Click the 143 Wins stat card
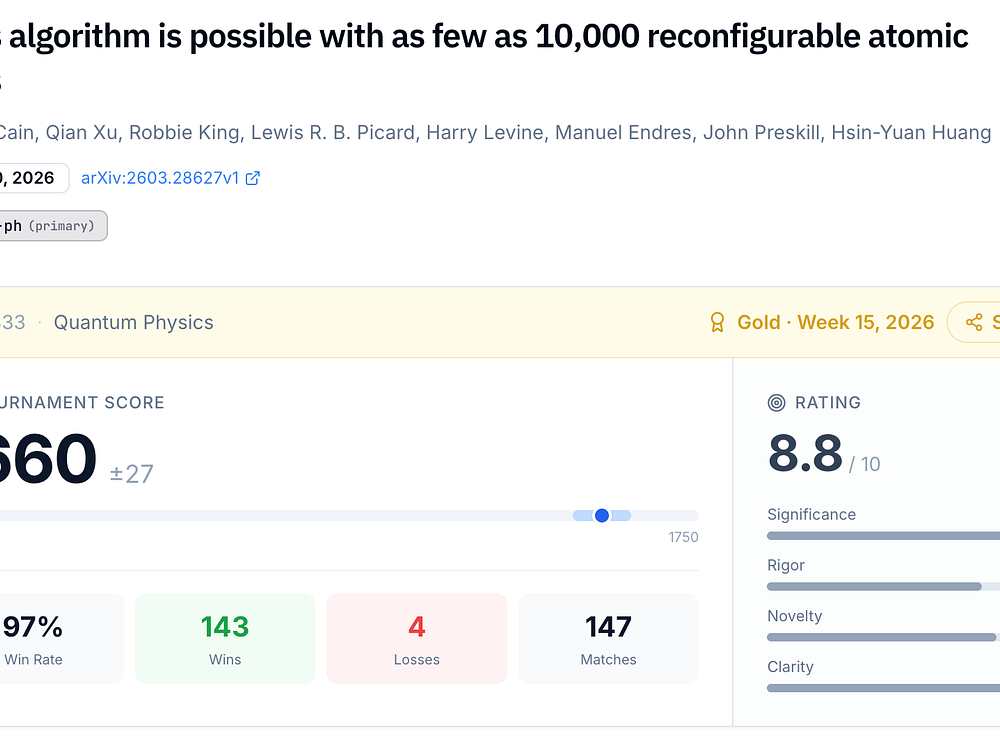The height and width of the screenshot is (750, 1000). 225,639
